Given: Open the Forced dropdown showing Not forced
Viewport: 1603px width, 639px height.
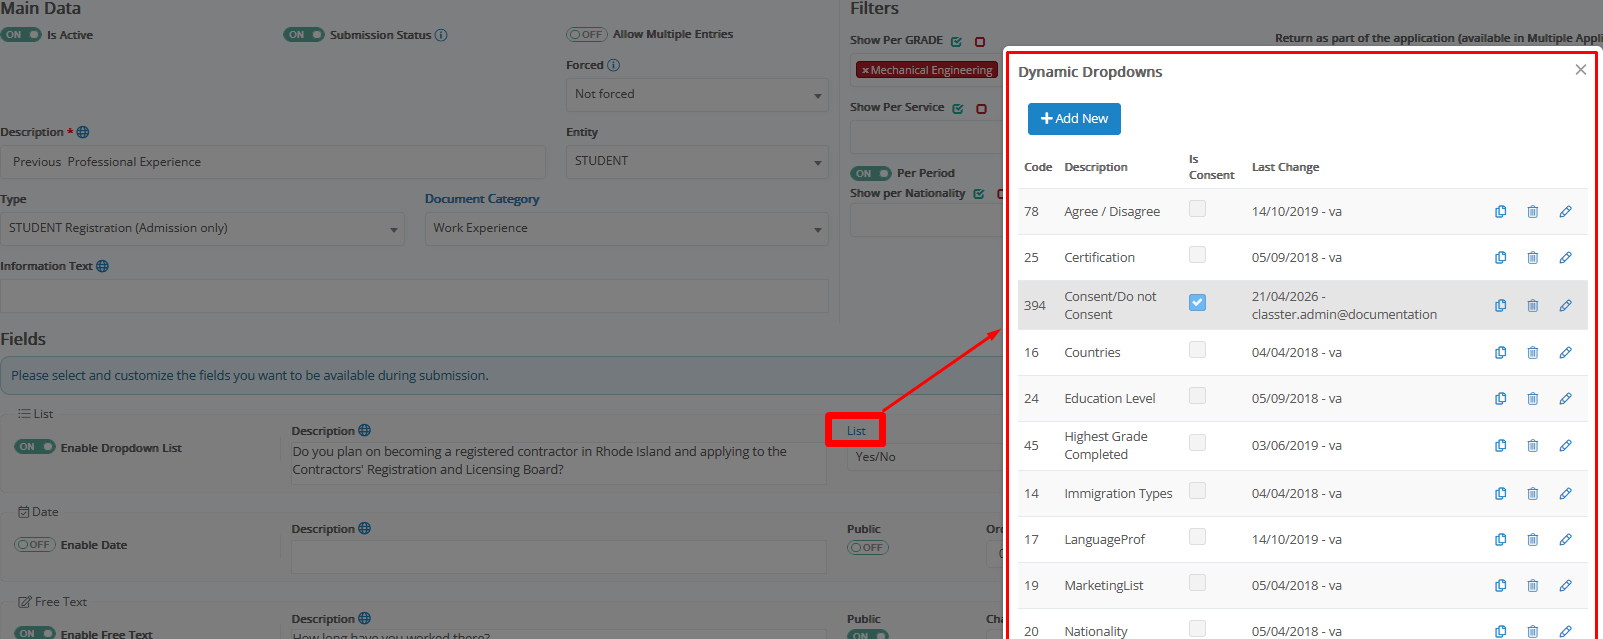Looking at the screenshot, I should (x=696, y=95).
